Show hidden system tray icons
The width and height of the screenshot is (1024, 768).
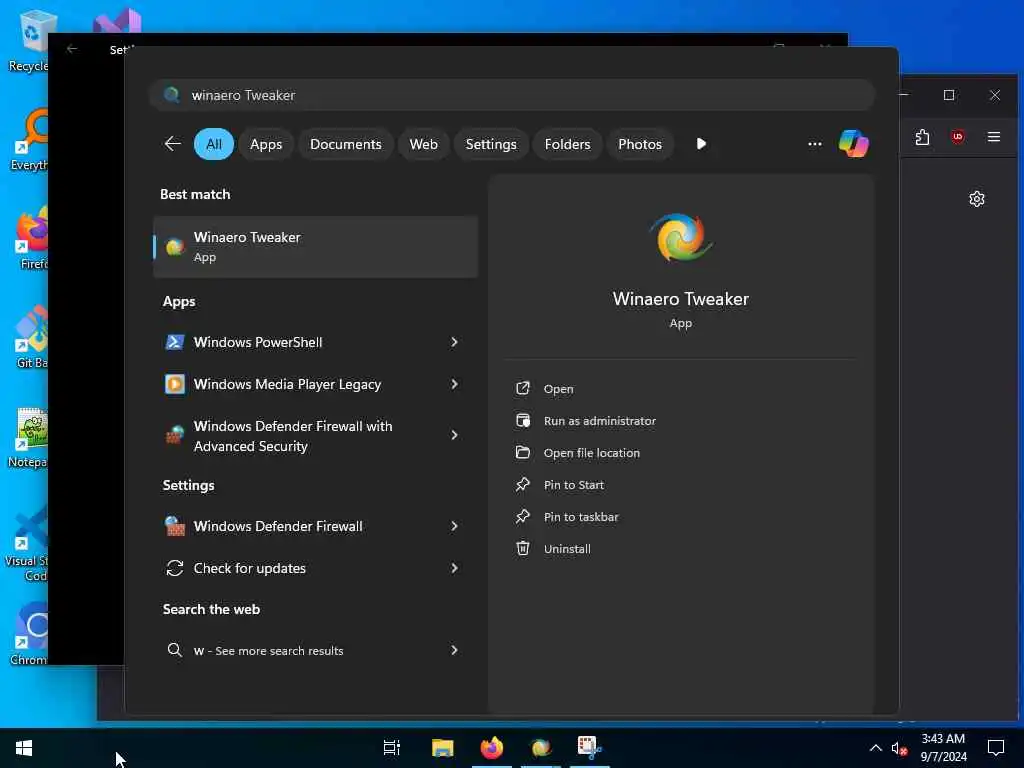point(876,748)
